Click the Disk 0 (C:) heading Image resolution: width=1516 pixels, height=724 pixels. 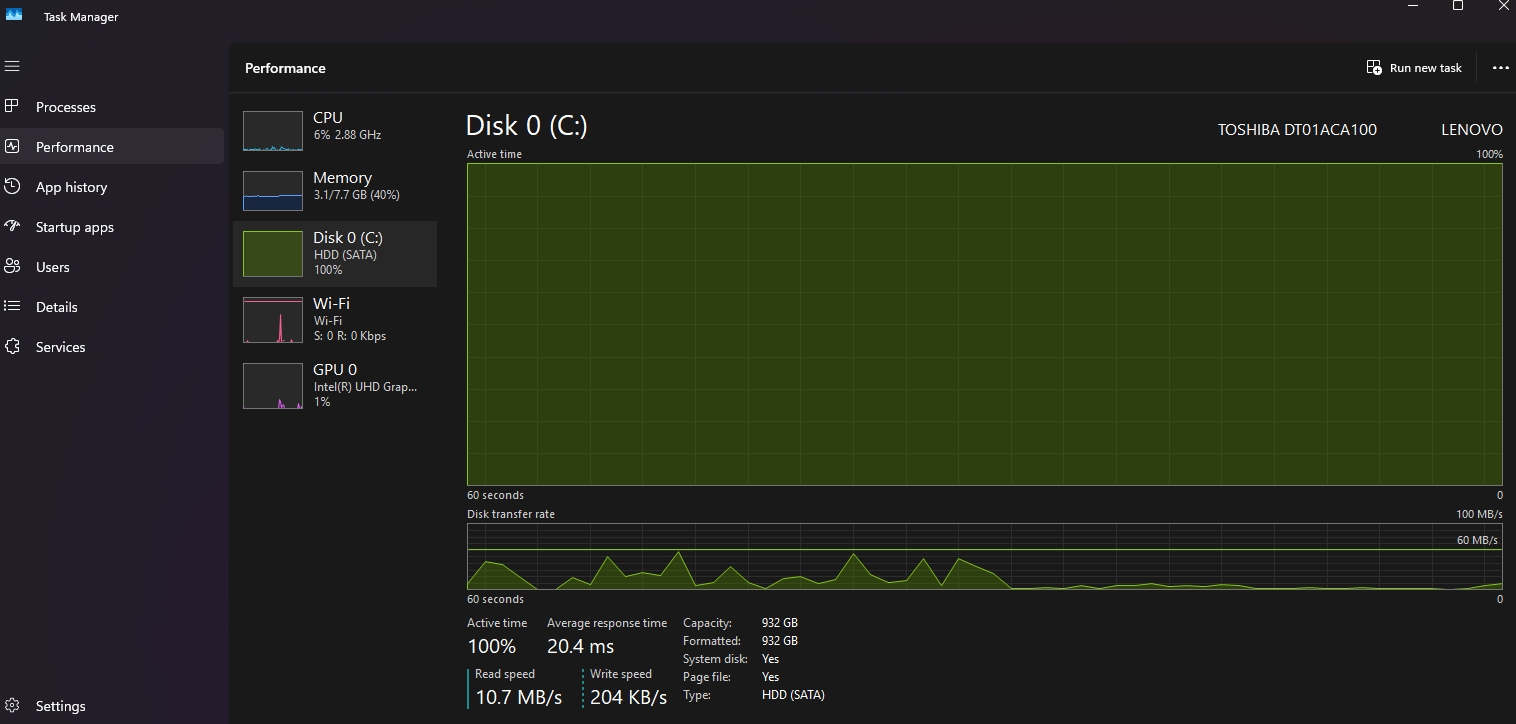tap(527, 125)
